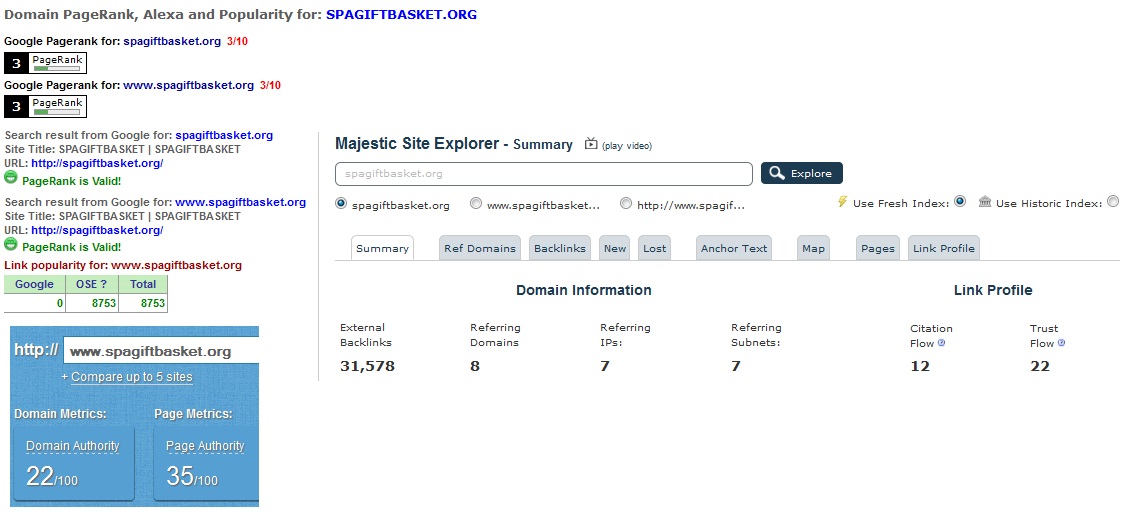This screenshot has height=520, width=1126.
Task: Click Referring IPs value 7
Action: tap(605, 366)
